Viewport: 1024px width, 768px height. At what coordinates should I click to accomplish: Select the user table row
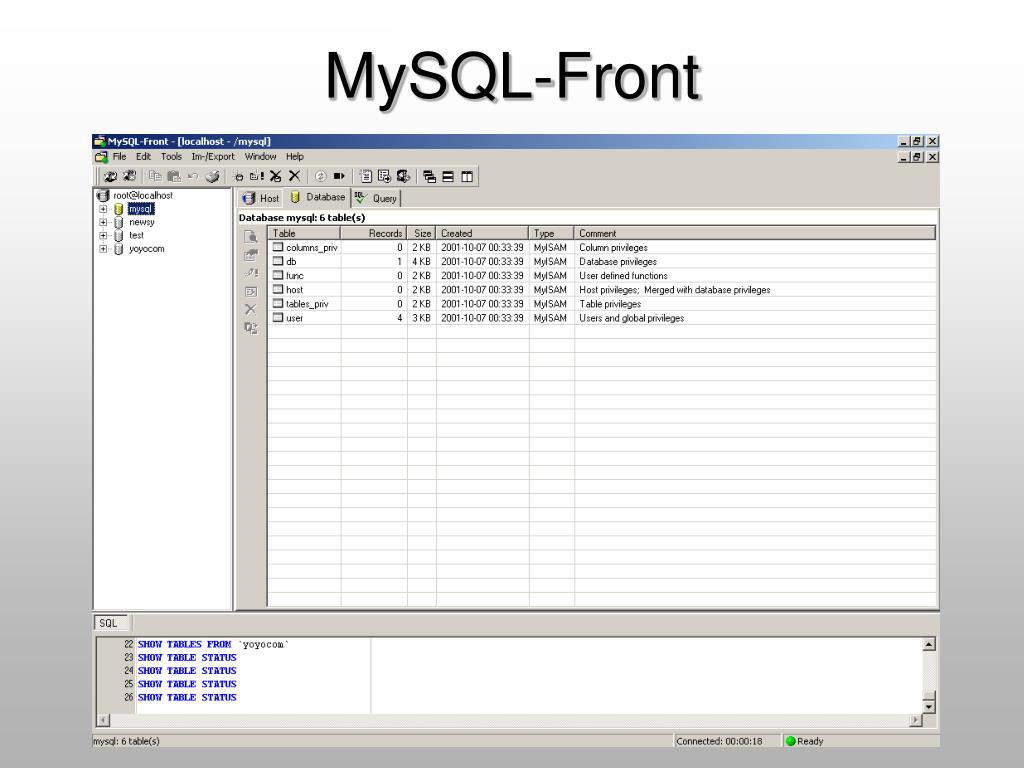click(x=602, y=318)
